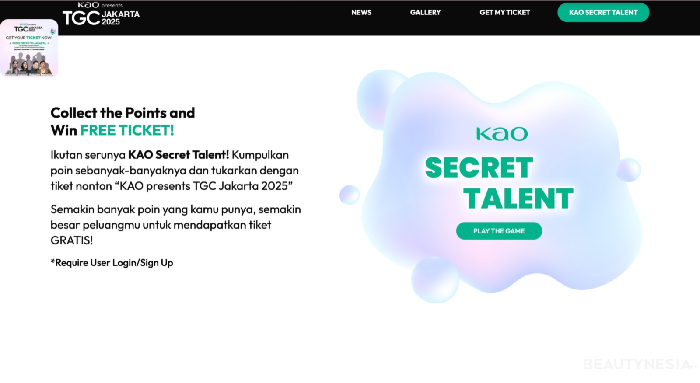The image size is (700, 383).
Task: Click small bubble left of SECRET heading
Action: pyautogui.click(x=350, y=195)
